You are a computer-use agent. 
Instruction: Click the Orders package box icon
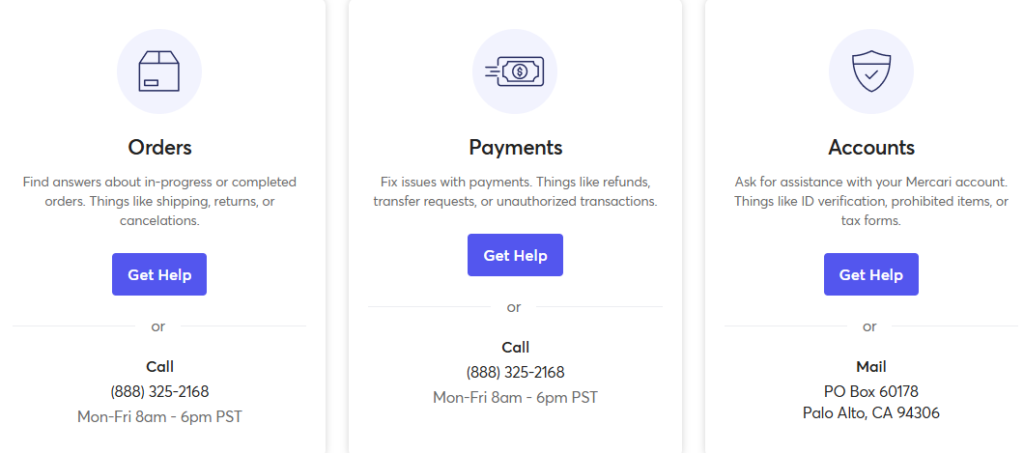(x=159, y=71)
